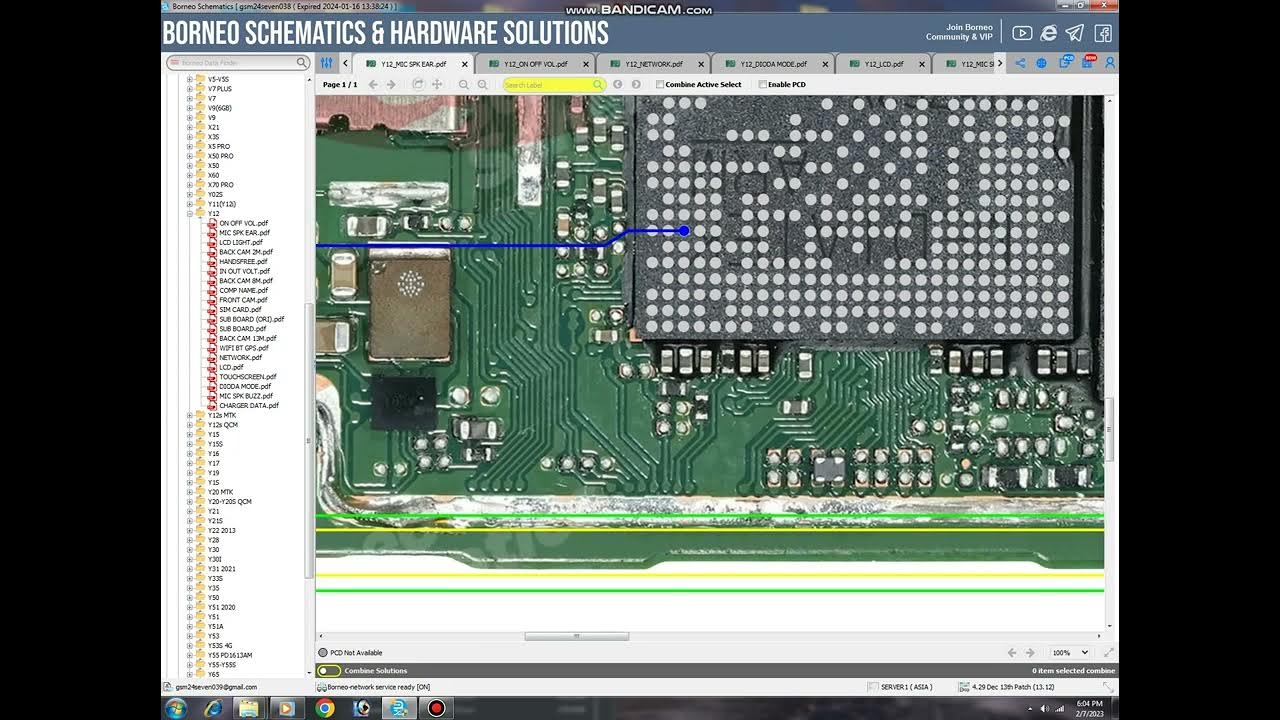
Task: Expand the Y20 MTK folder
Action: (x=190, y=492)
